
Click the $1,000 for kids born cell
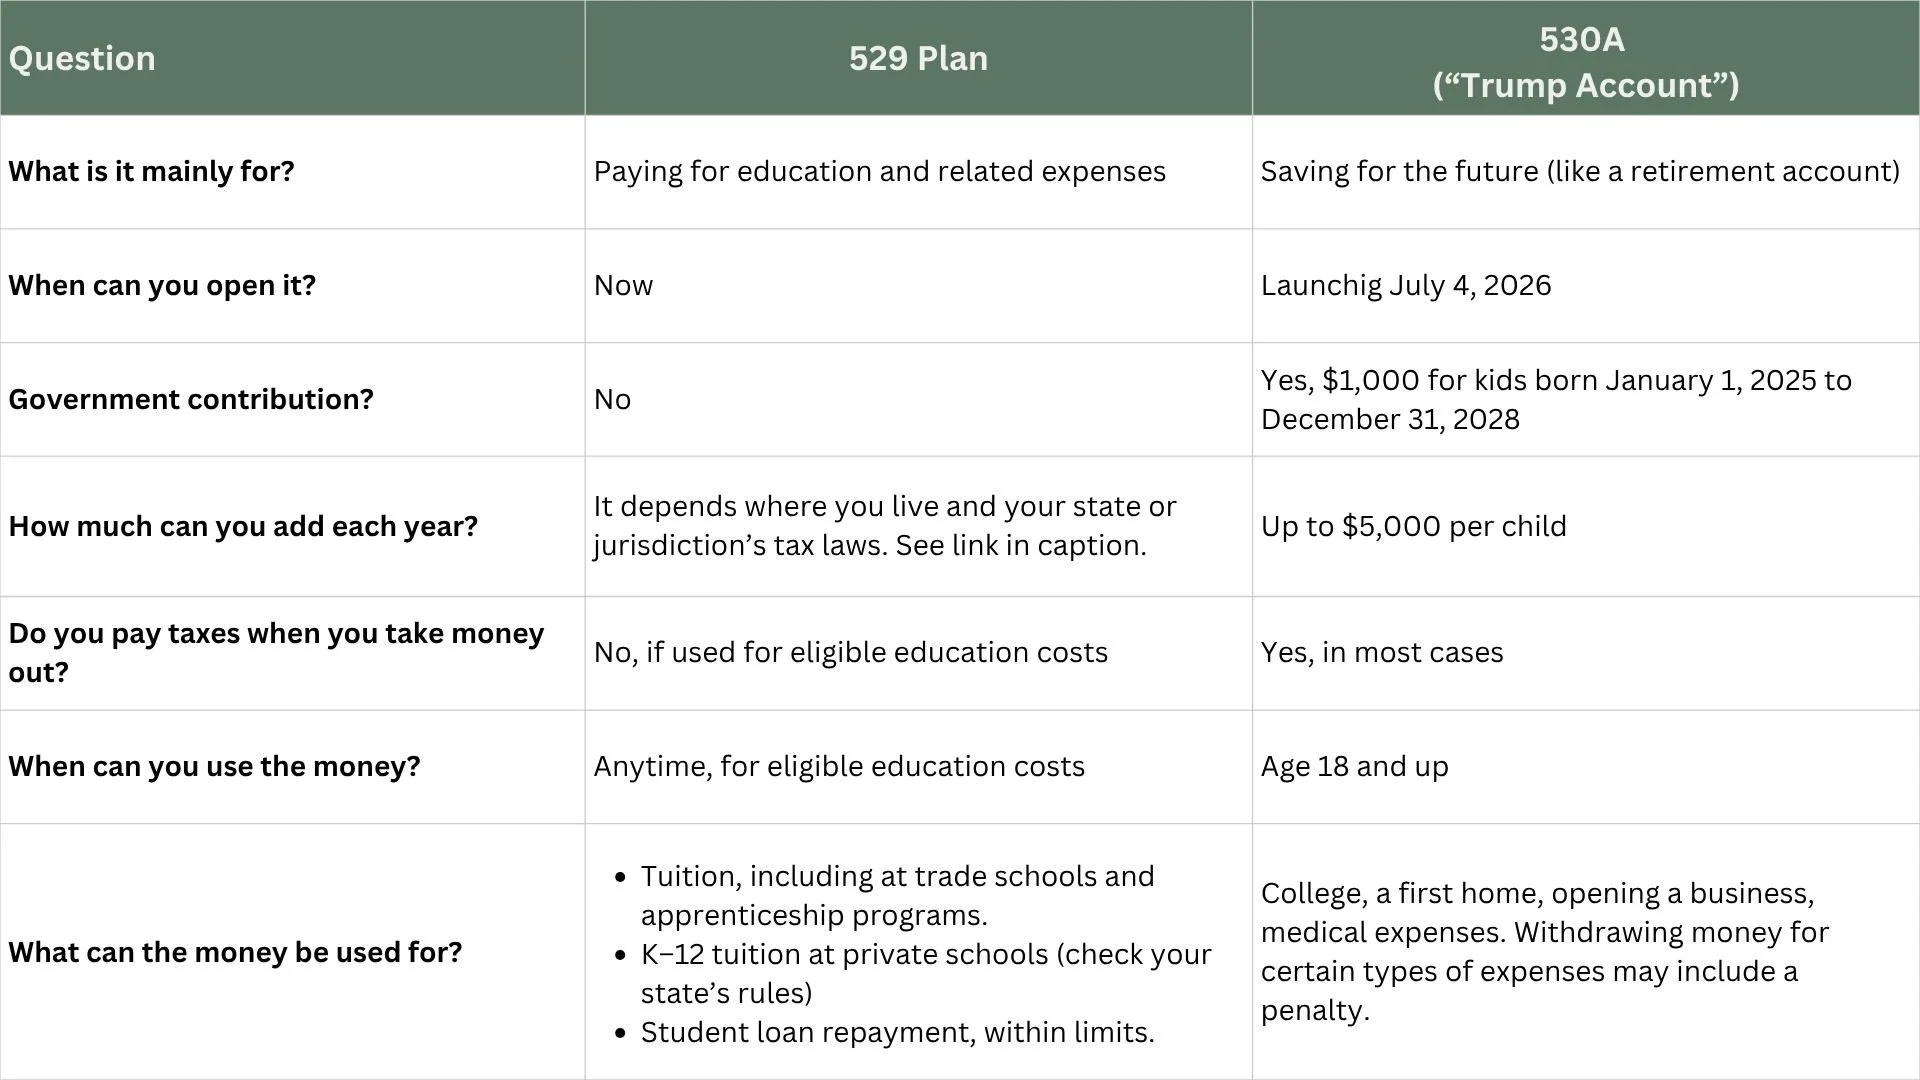1586,400
